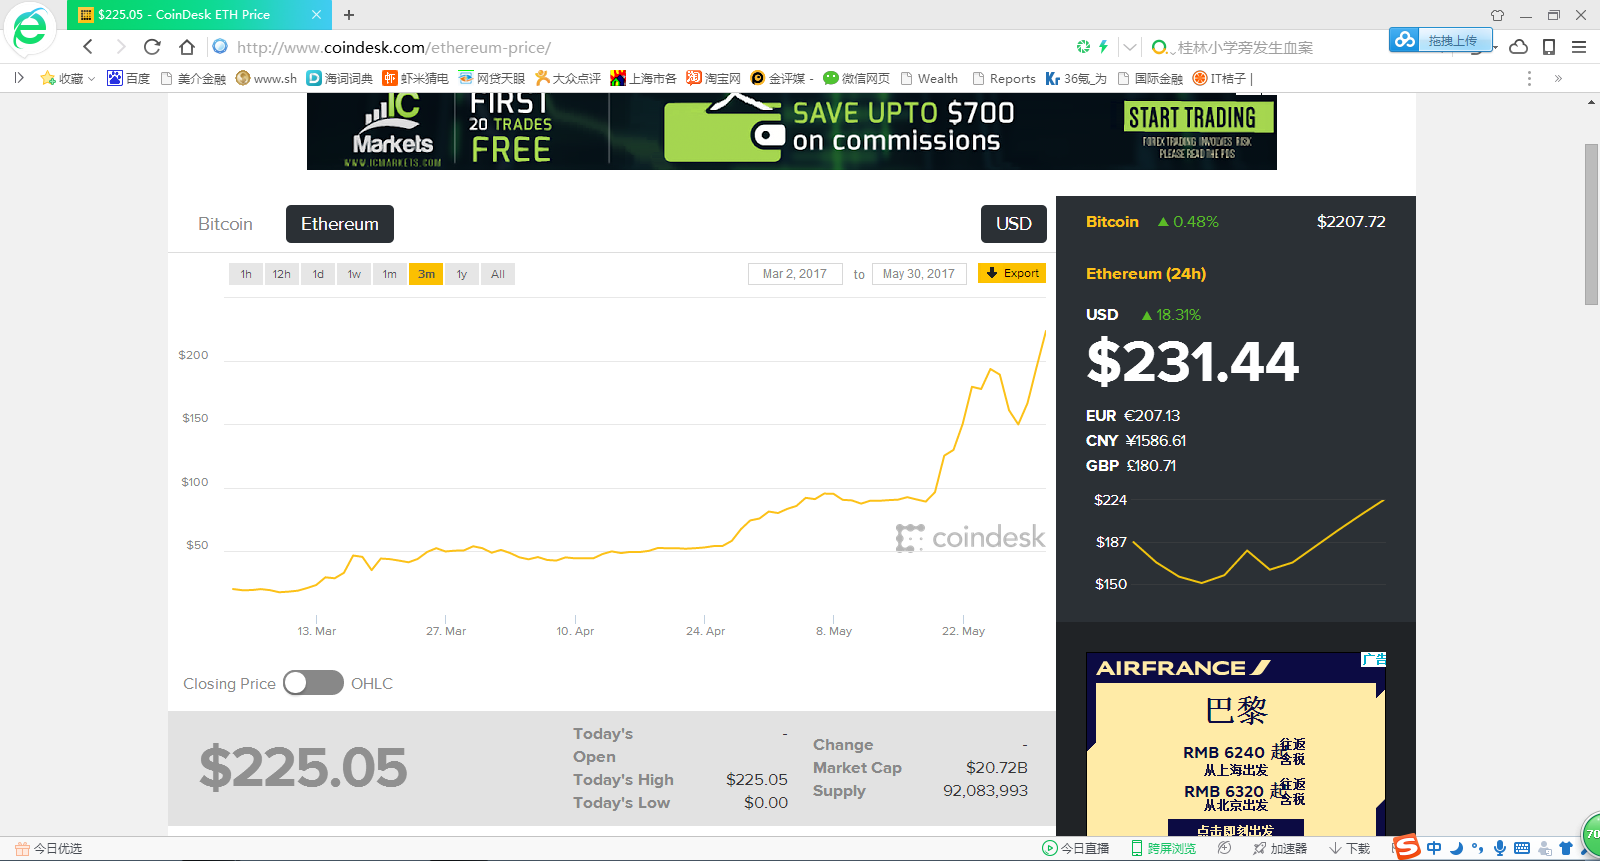The height and width of the screenshot is (861, 1600).
Task: Select the 1w chart range
Action: (x=354, y=274)
